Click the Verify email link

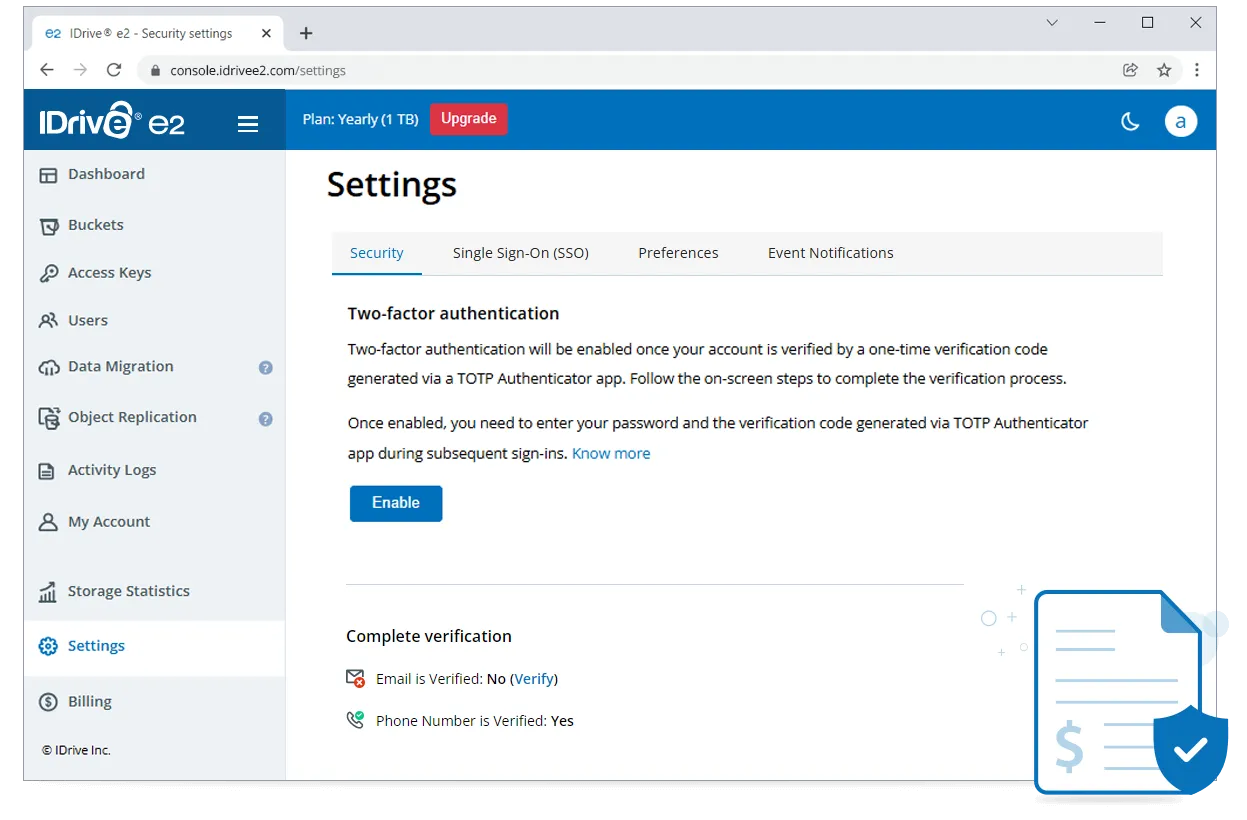(534, 679)
